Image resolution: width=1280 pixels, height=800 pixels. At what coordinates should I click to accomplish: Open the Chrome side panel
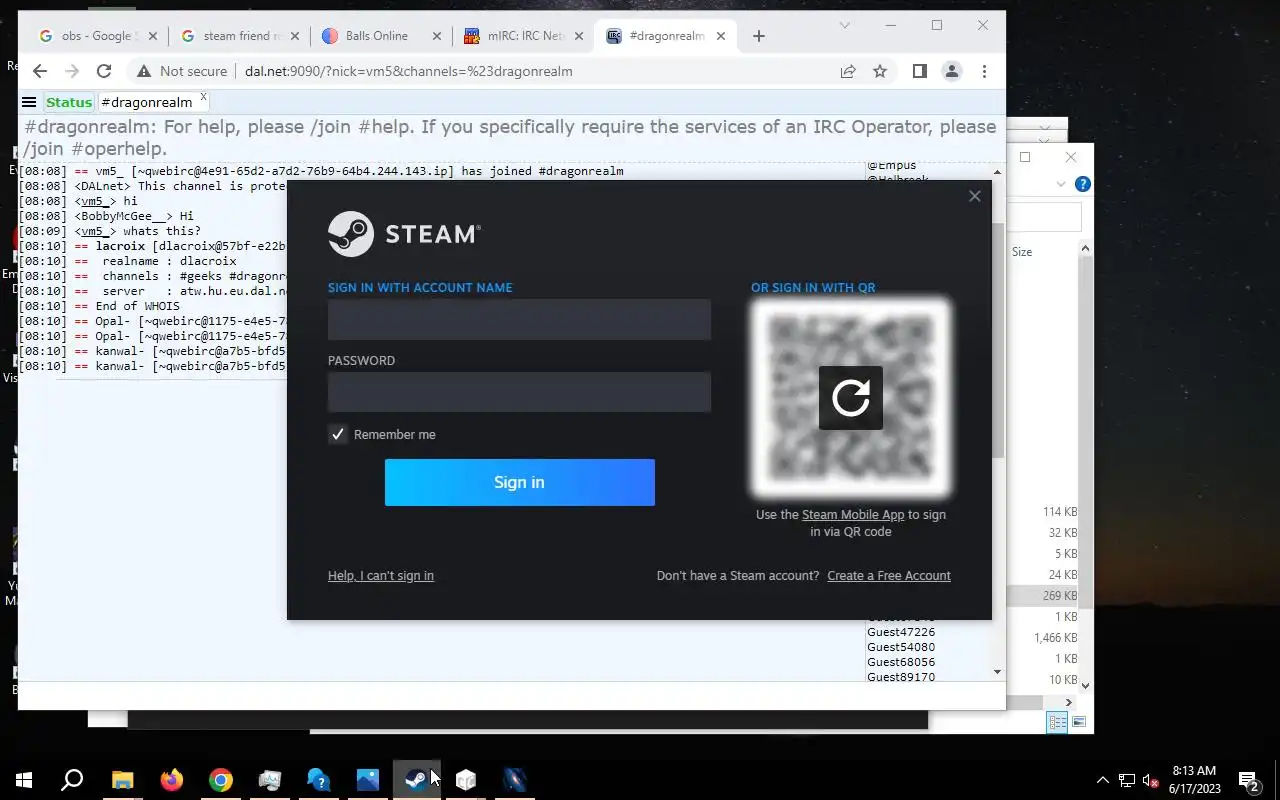[920, 71]
